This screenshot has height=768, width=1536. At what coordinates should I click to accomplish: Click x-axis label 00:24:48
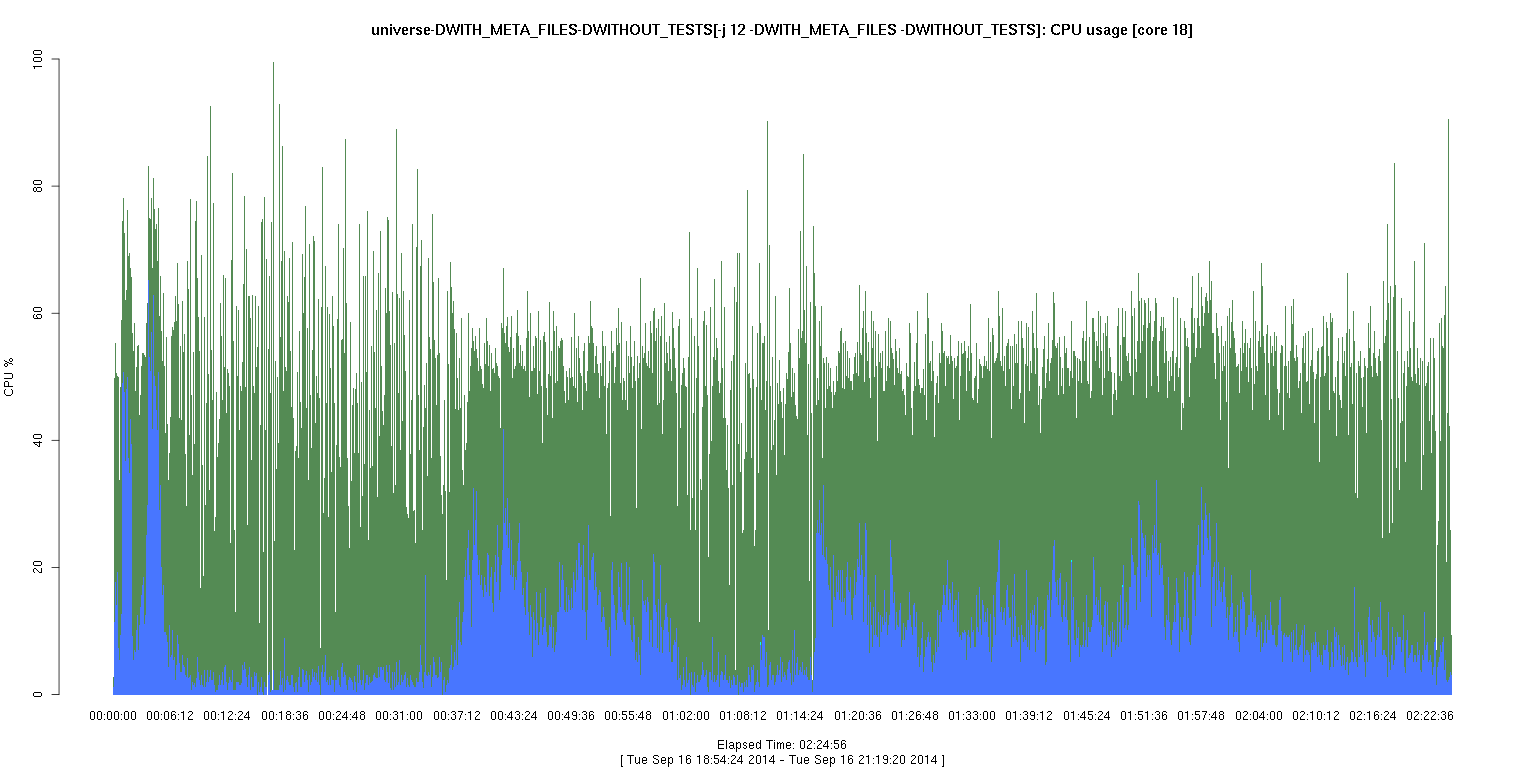[x=342, y=716]
